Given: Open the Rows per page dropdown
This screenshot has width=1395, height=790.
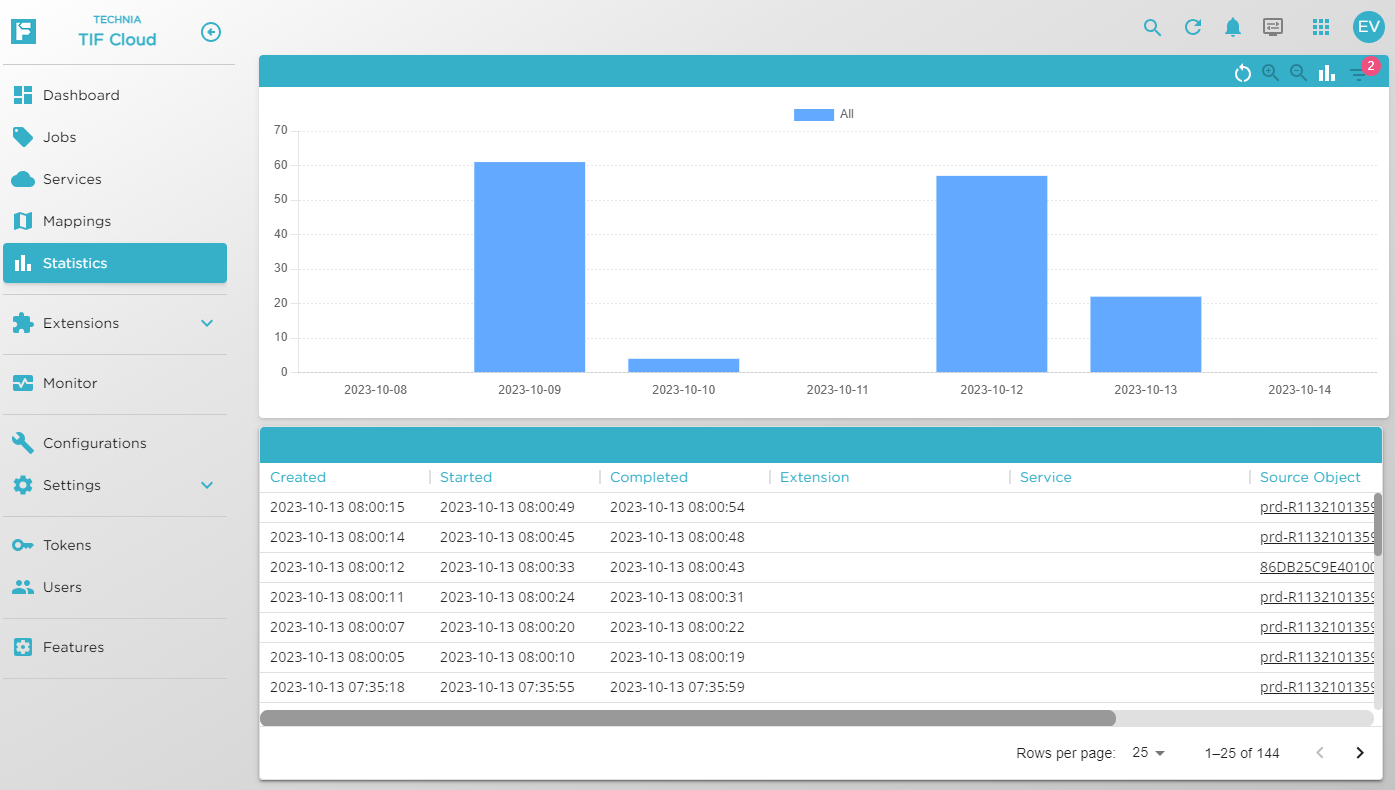Looking at the screenshot, I should (x=1148, y=753).
